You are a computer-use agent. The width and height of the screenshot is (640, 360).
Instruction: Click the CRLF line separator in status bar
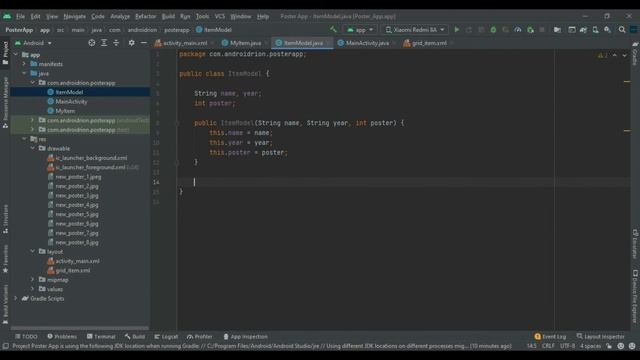click(548, 346)
